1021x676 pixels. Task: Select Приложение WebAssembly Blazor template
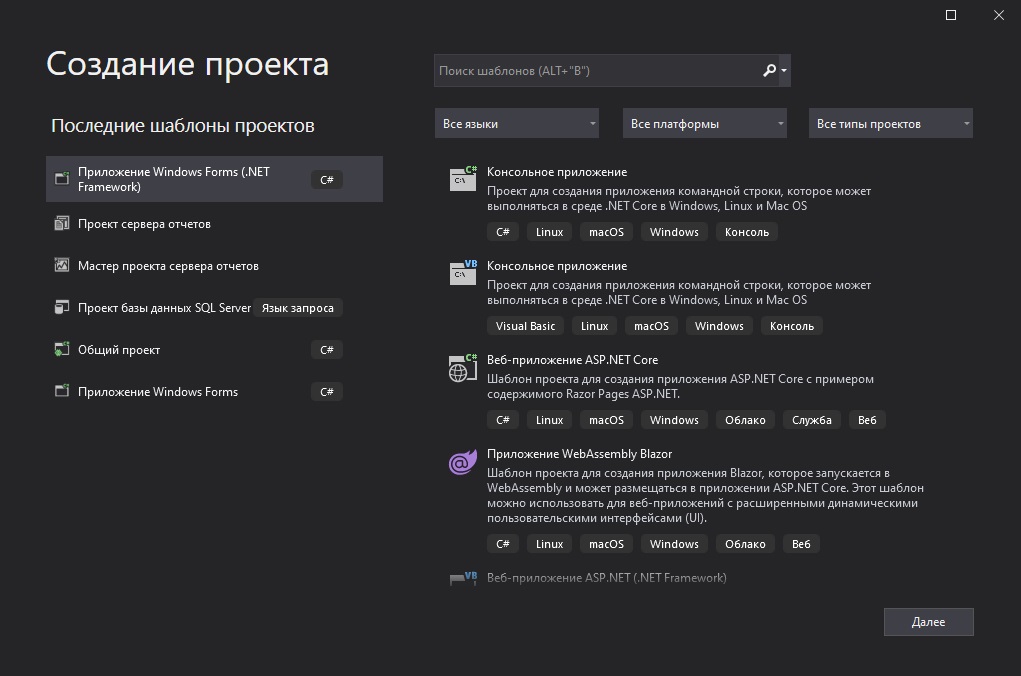point(580,454)
